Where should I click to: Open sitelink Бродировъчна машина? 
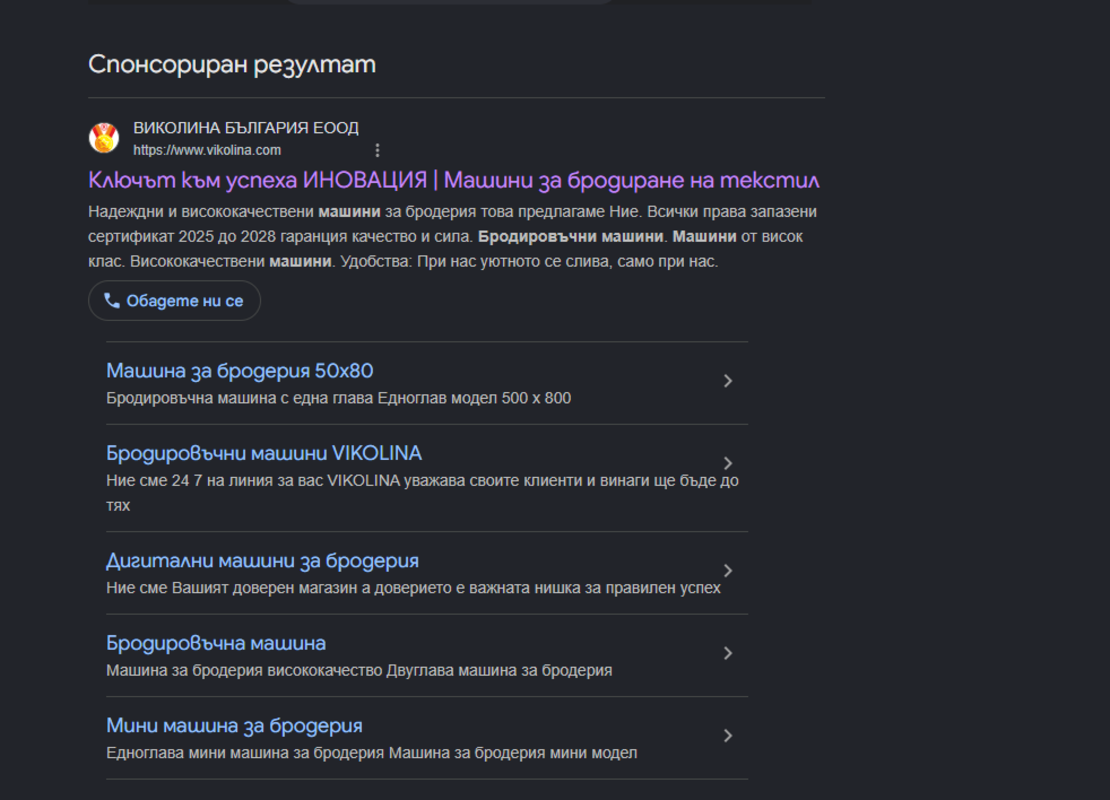coord(216,643)
